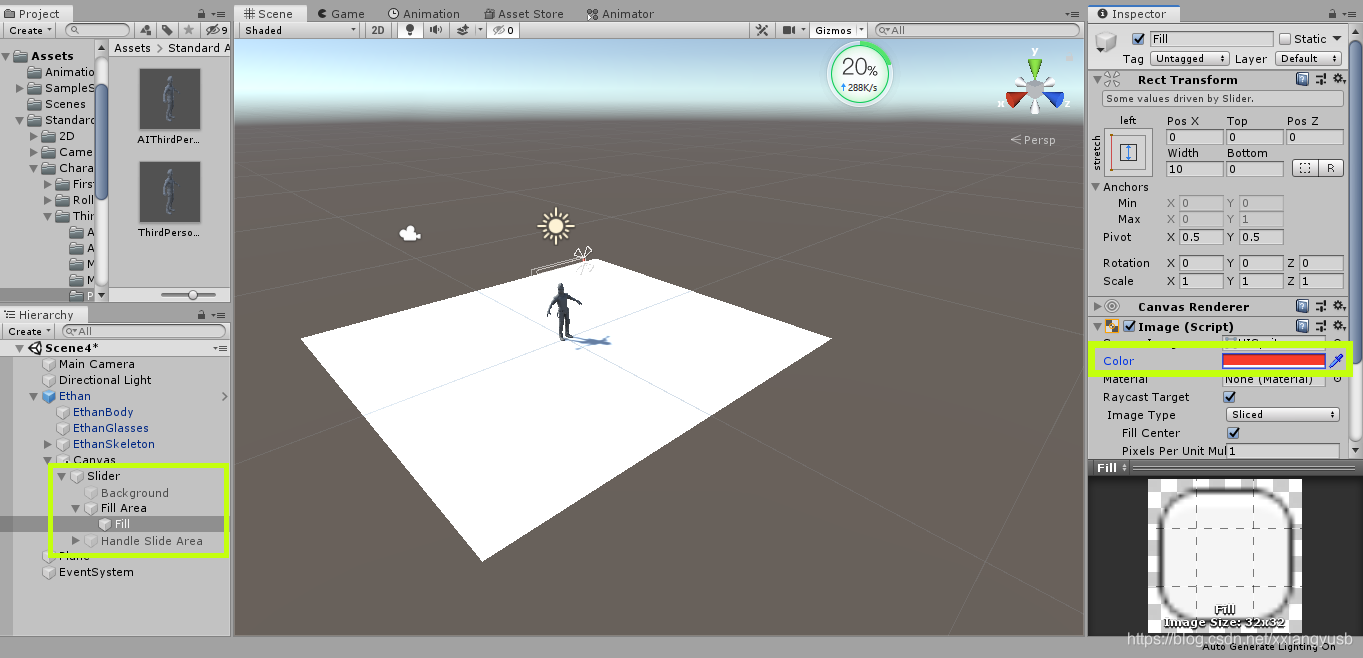The height and width of the screenshot is (658, 1363).
Task: Open Static flags dropdown arrow
Action: pyautogui.click(x=1336, y=39)
